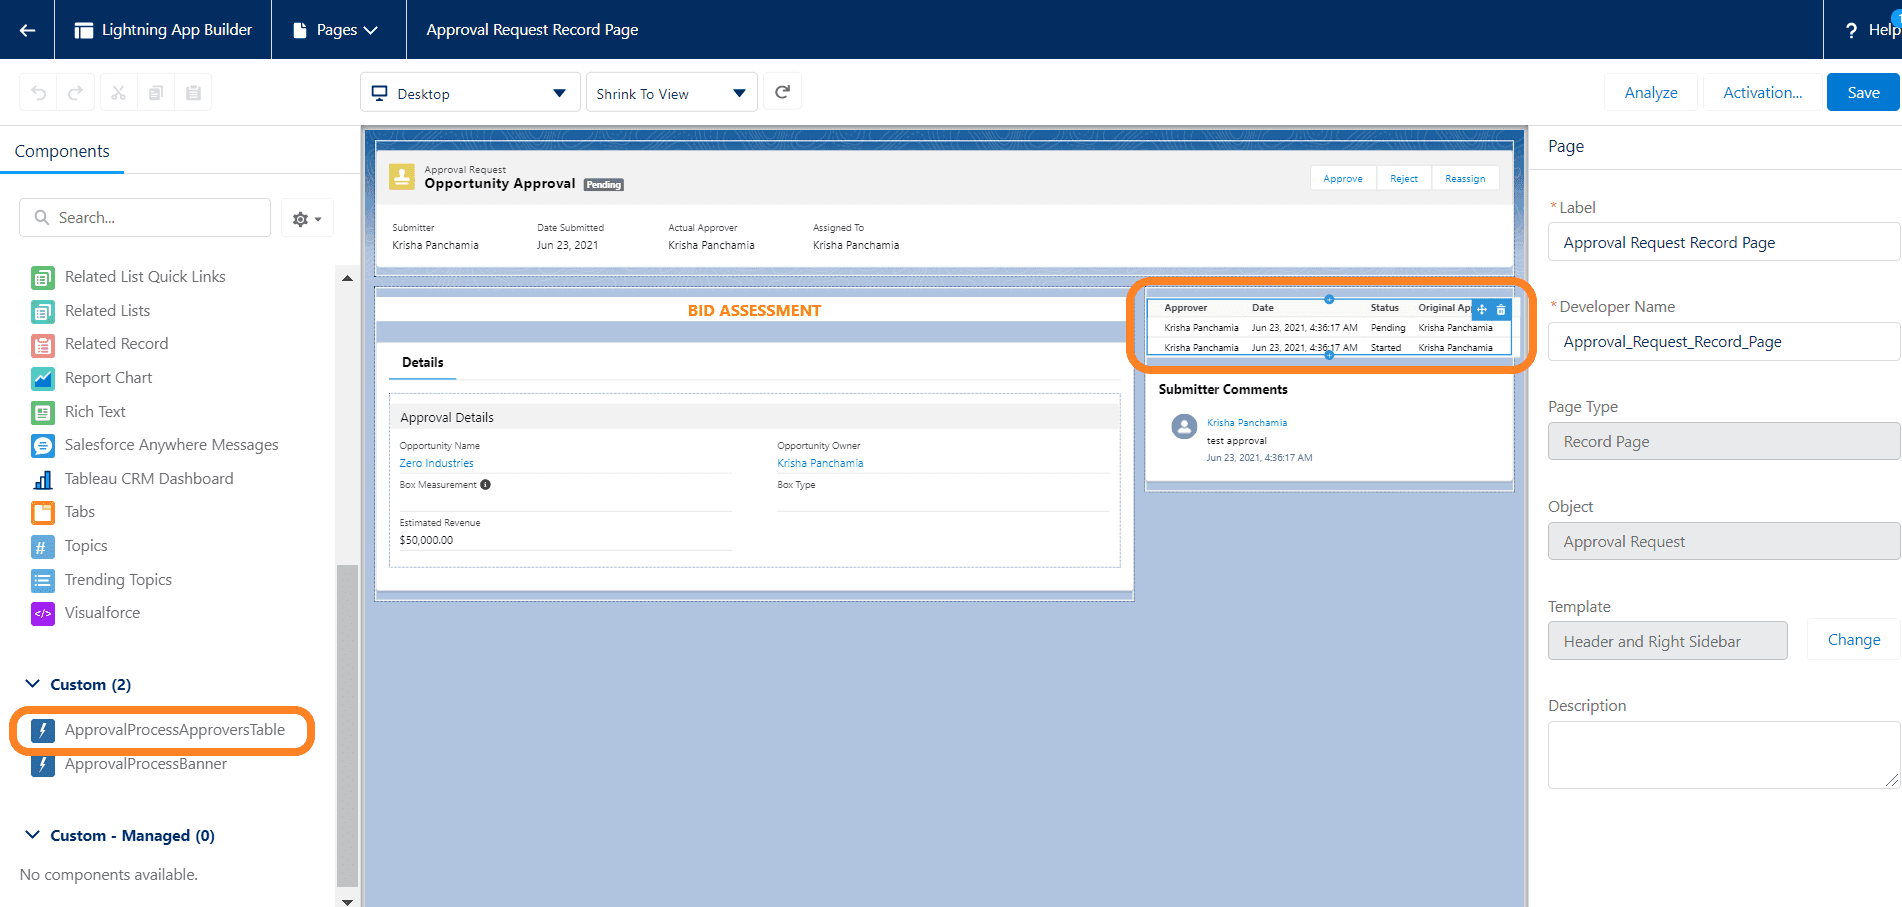Select the Tabs component icon
The image size is (1902, 907).
click(x=43, y=513)
